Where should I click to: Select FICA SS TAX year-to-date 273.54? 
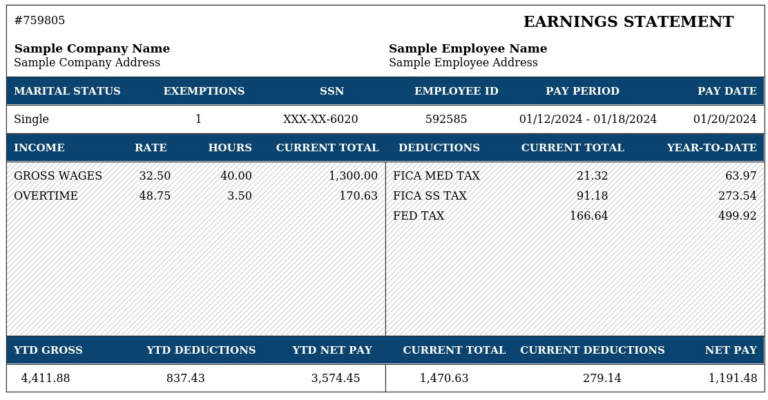click(x=738, y=196)
